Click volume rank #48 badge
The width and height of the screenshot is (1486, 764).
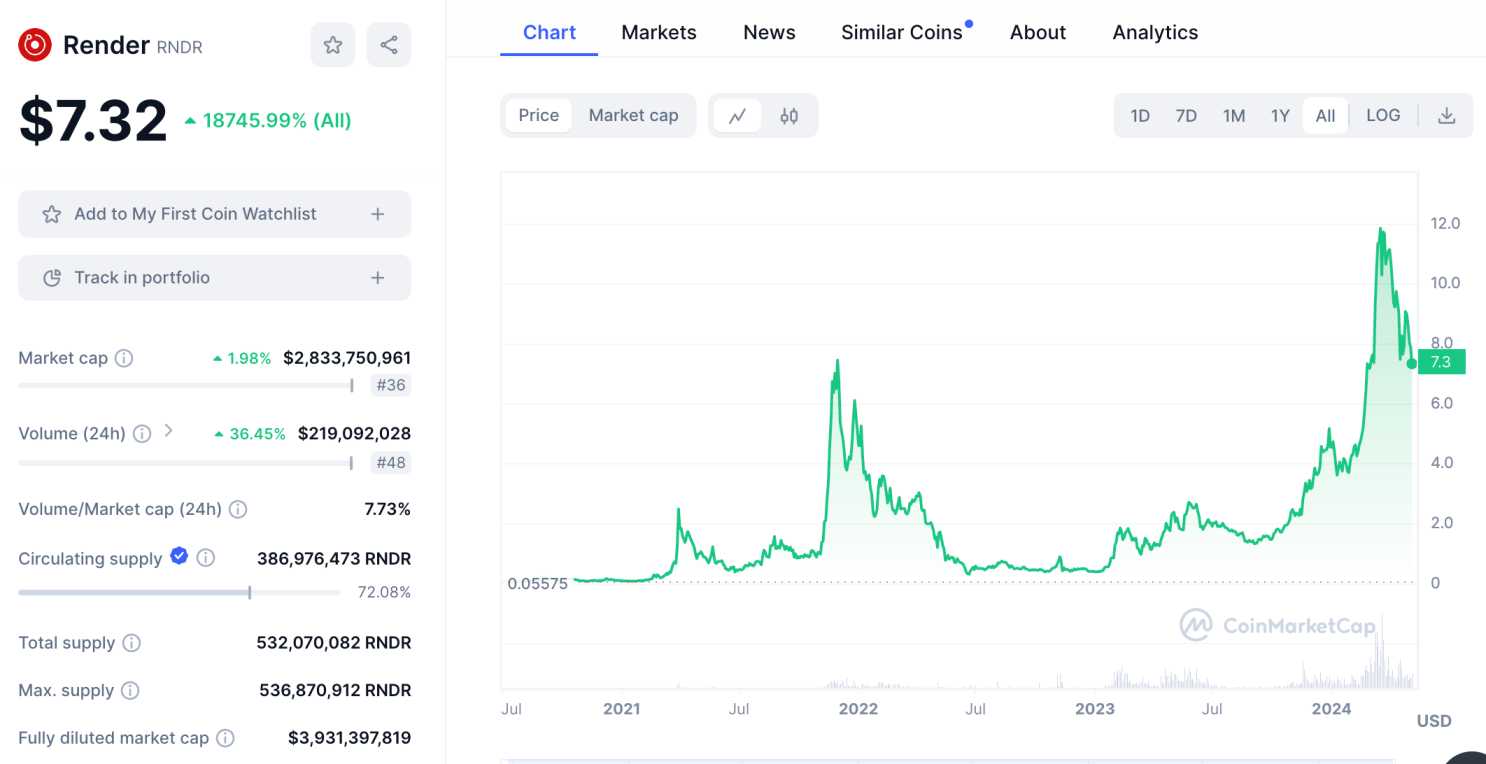coord(390,463)
